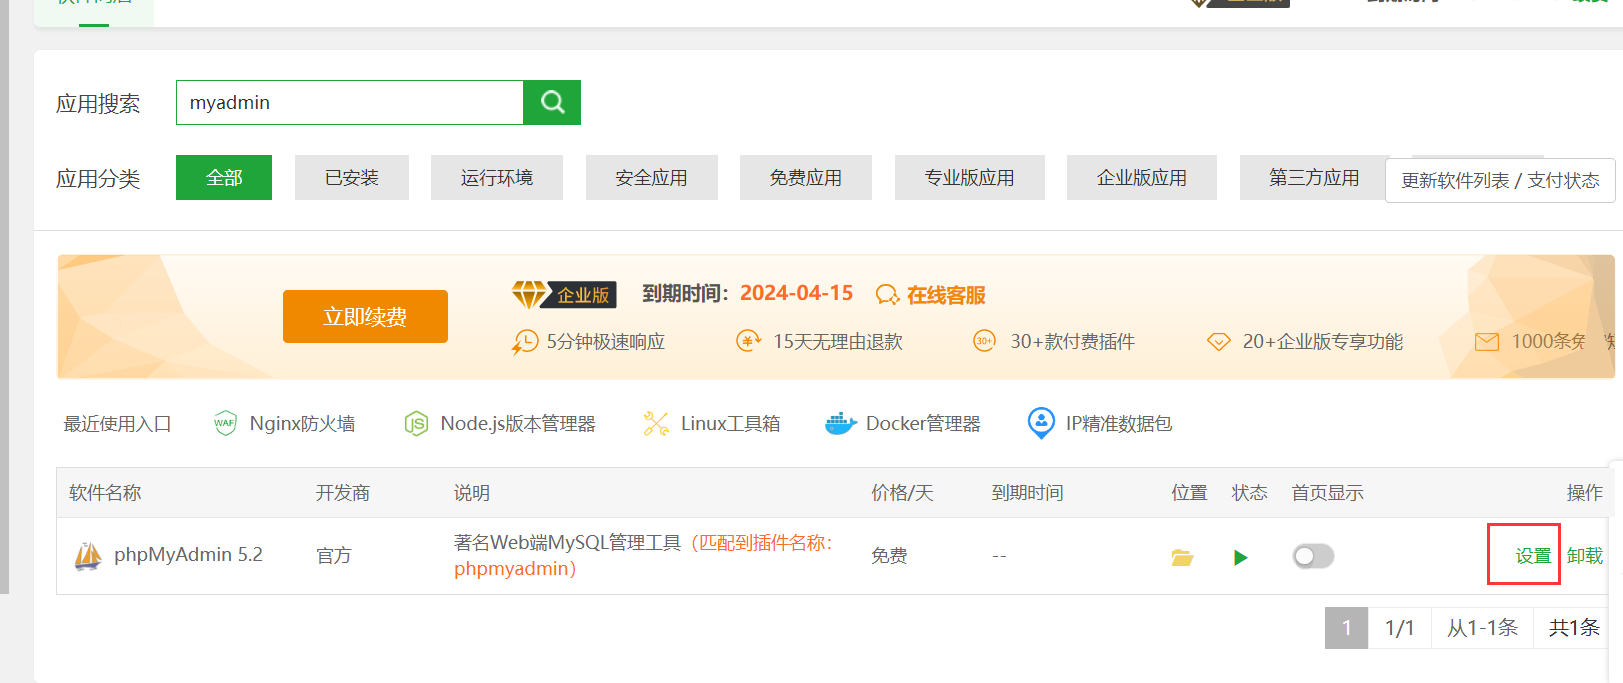Viewport: 1623px width, 683px height.
Task: Click 卸载 link for phpMyAdmin
Action: 1585,555
